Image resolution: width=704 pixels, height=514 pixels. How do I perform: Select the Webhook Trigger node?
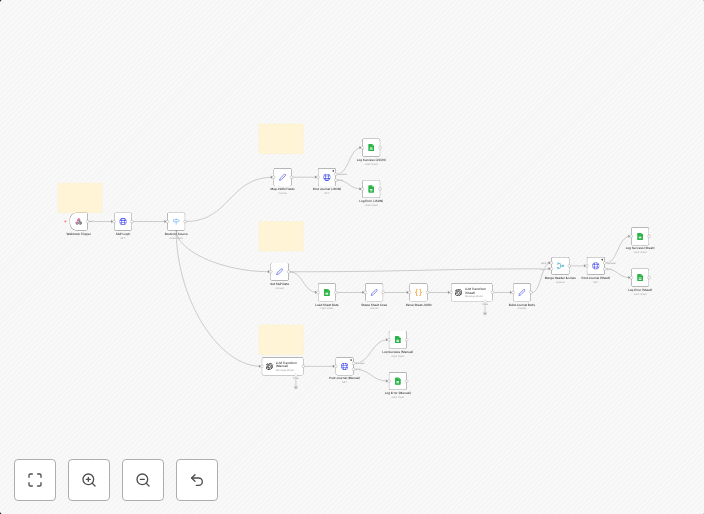[79, 222]
